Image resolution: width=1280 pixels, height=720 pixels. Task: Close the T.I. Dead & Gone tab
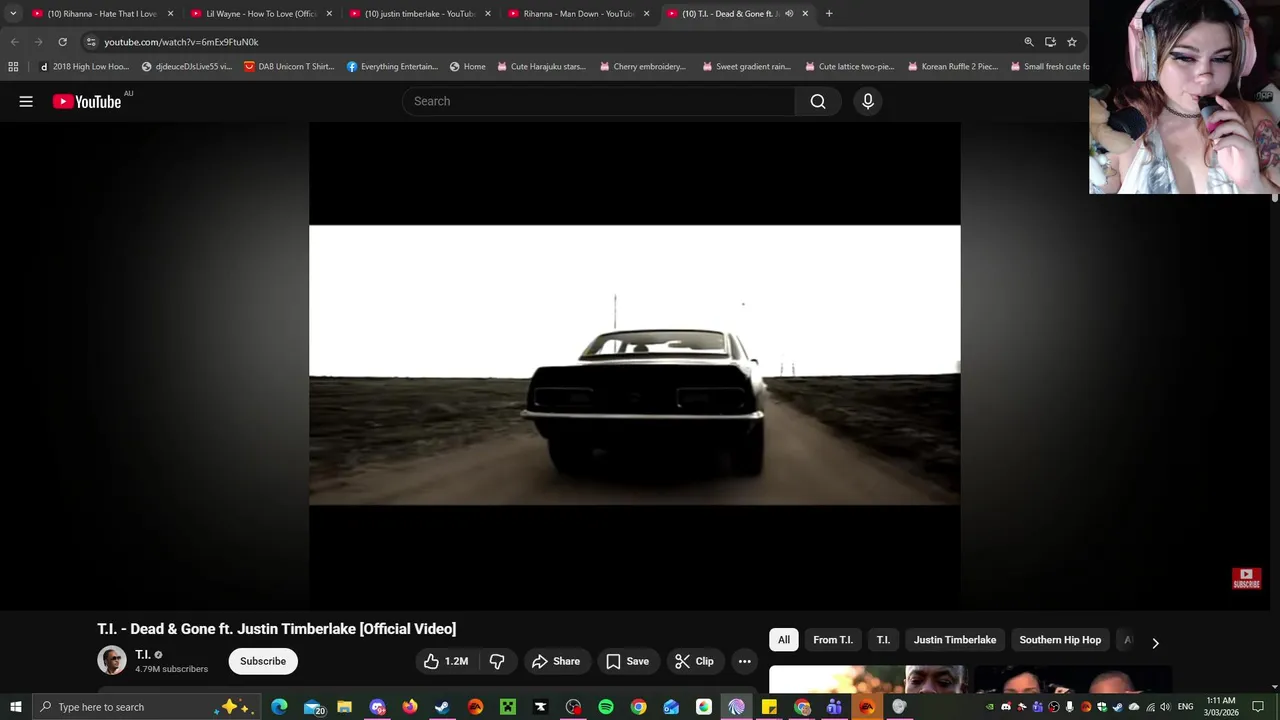click(805, 14)
